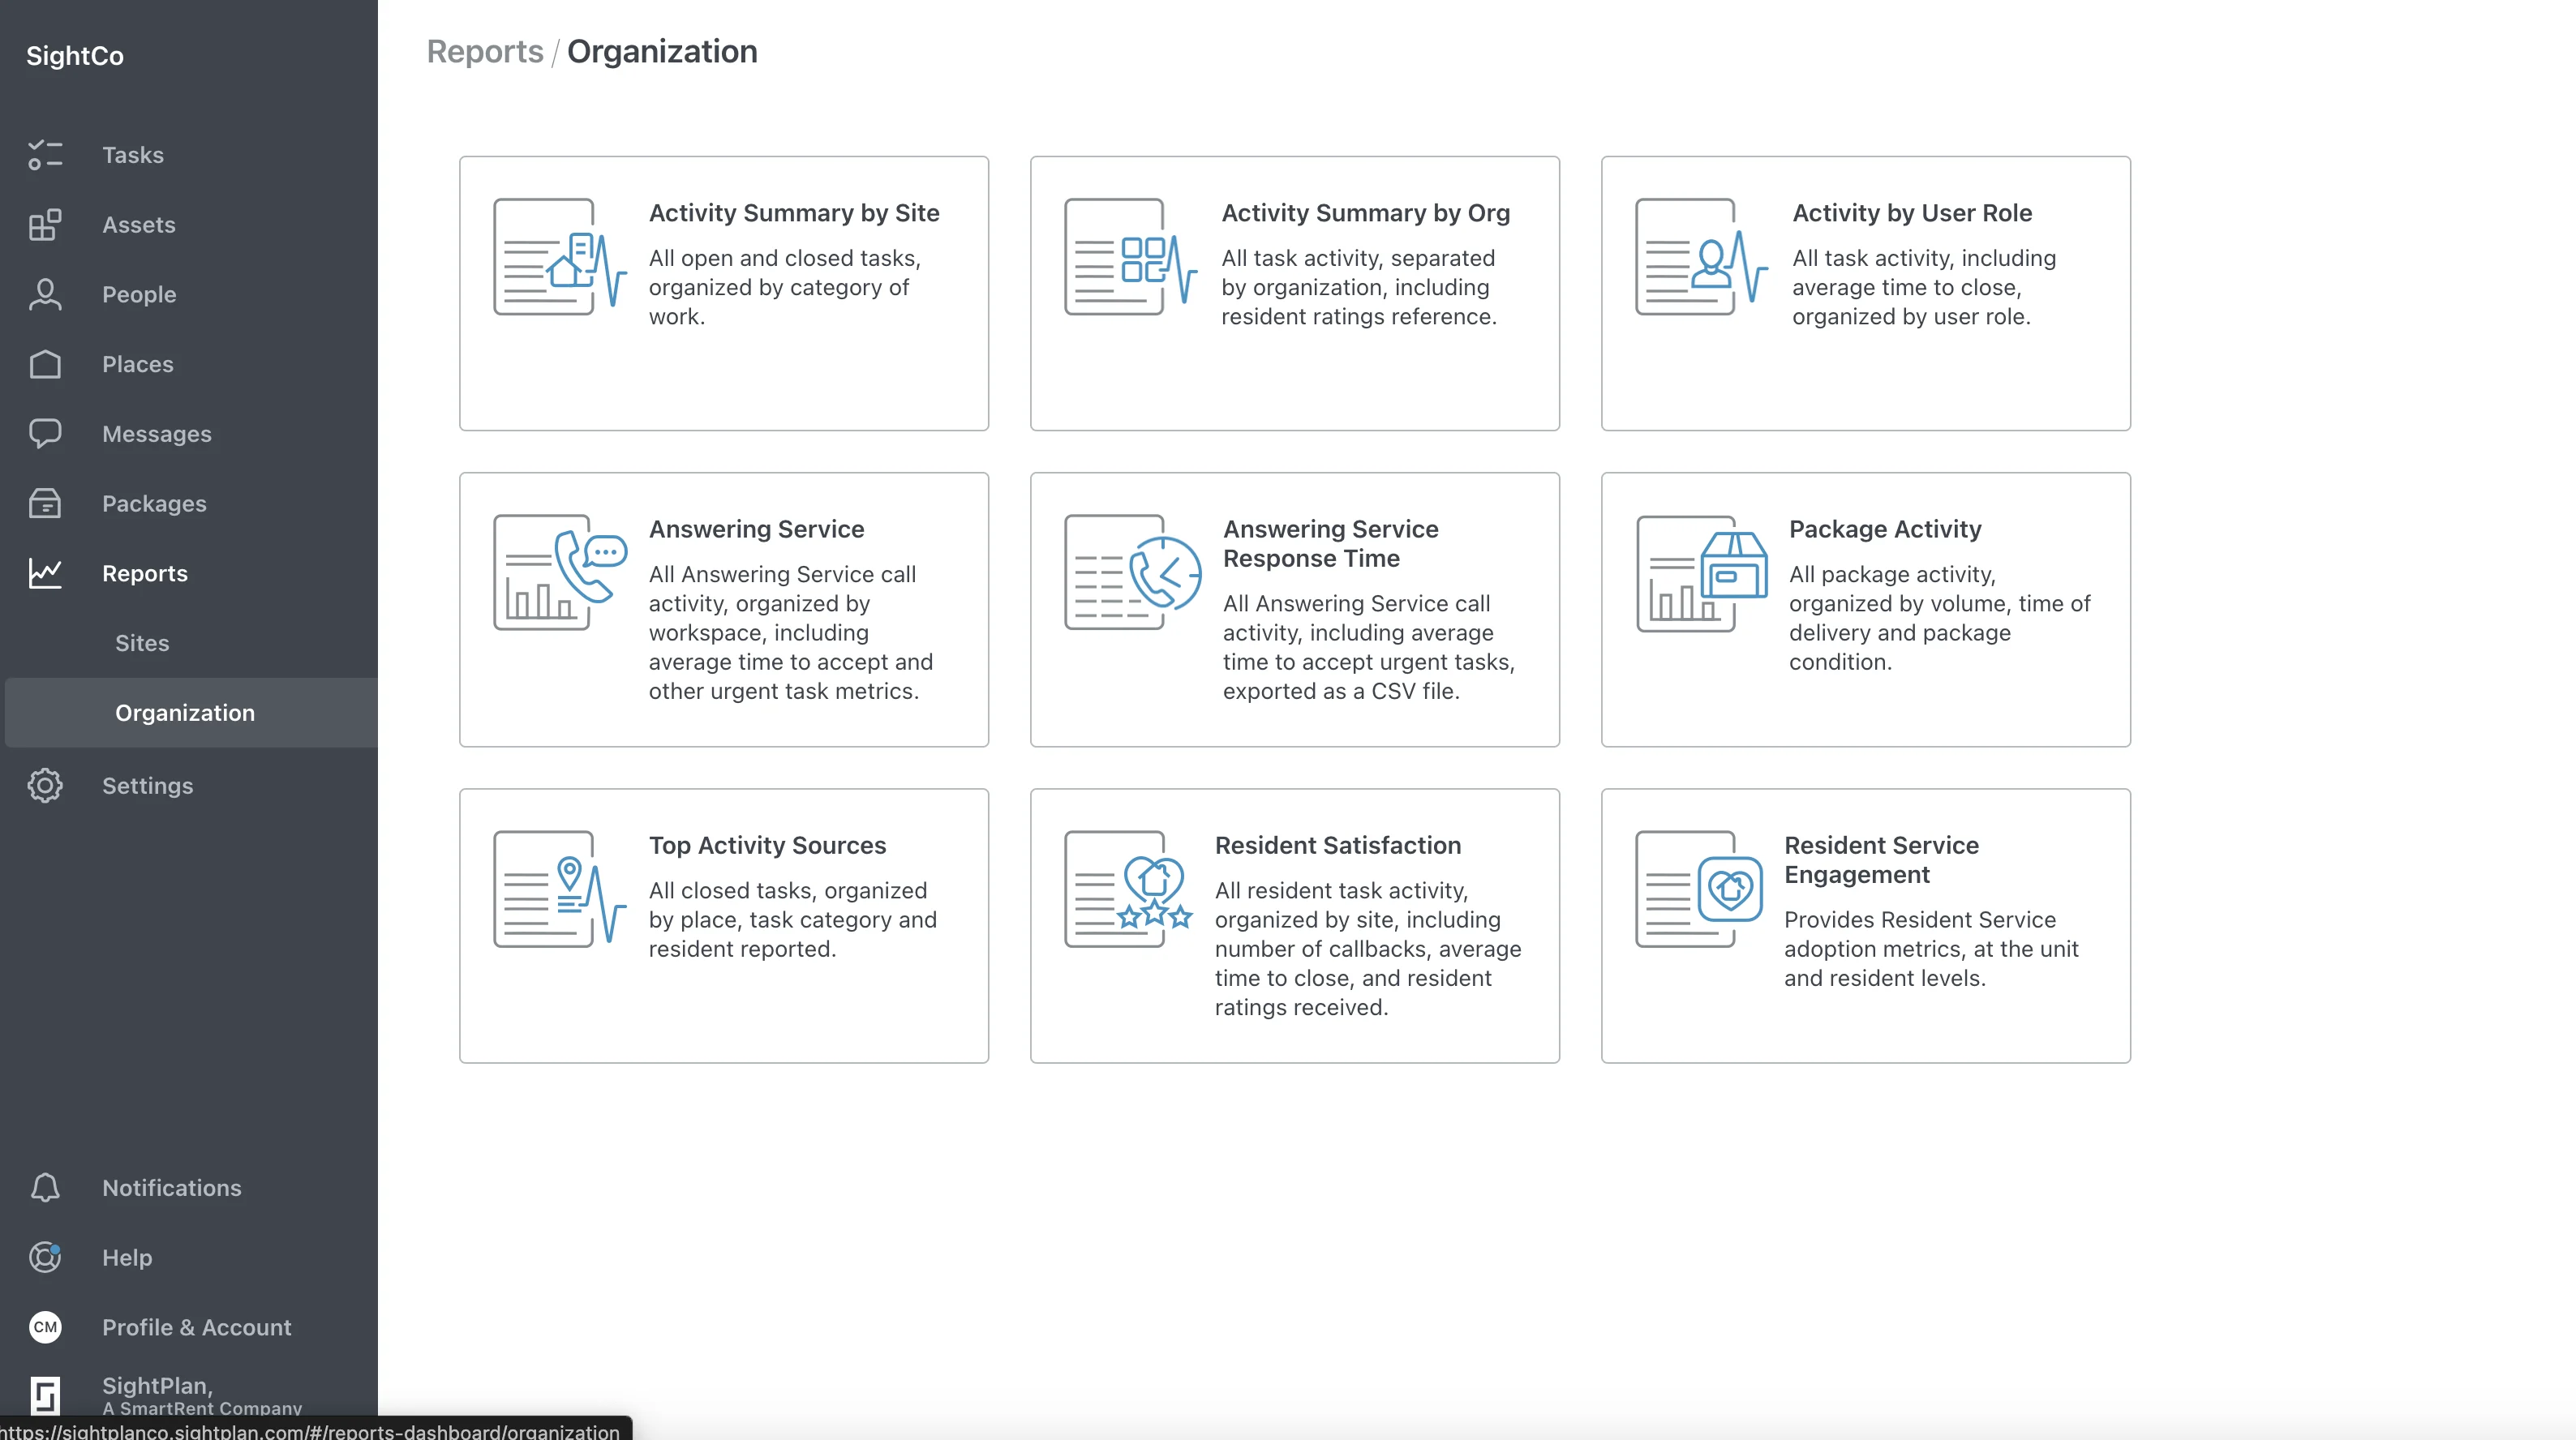Click the SightCo organization name
Image resolution: width=2576 pixels, height=1440 pixels.
click(x=75, y=56)
